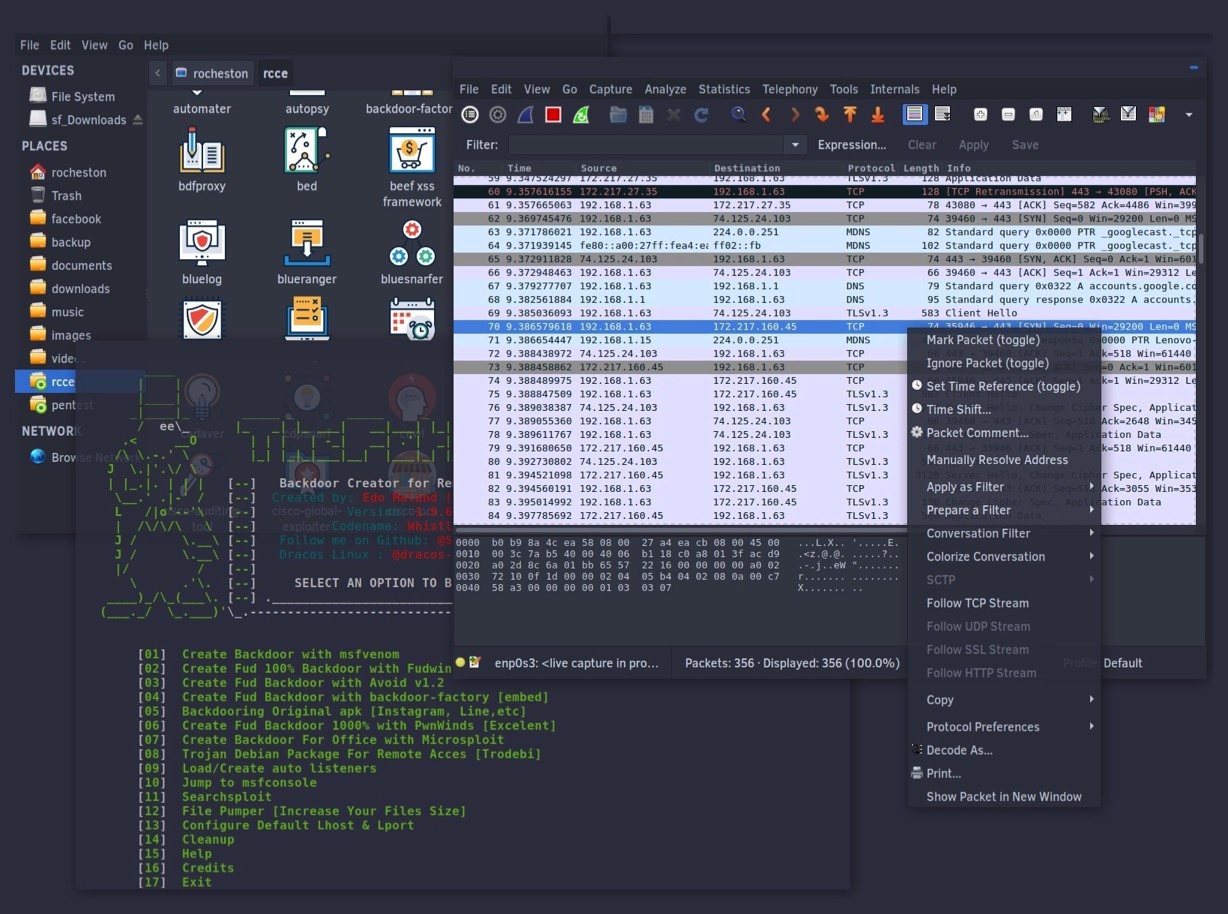The width and height of the screenshot is (1228, 914).
Task: Find a packet with the magnifier icon
Action: tap(739, 114)
